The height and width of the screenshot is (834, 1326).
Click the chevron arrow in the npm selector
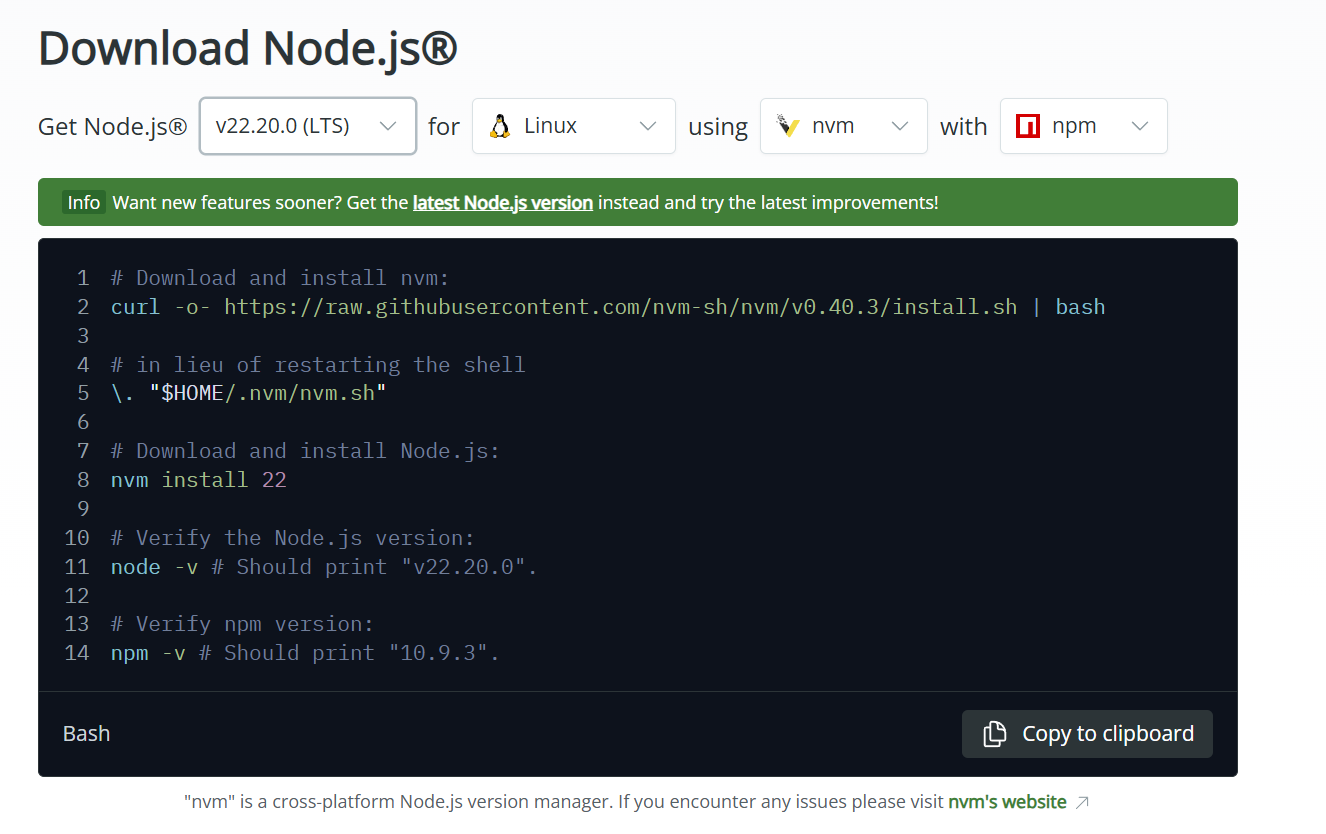tap(1140, 126)
